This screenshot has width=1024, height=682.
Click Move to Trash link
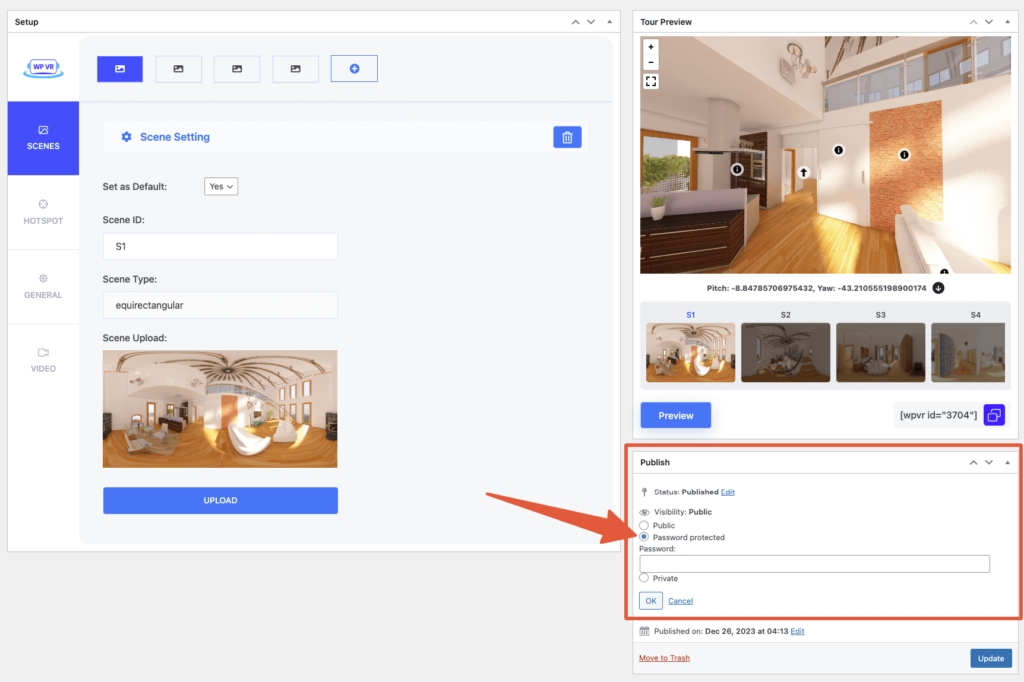coord(664,658)
